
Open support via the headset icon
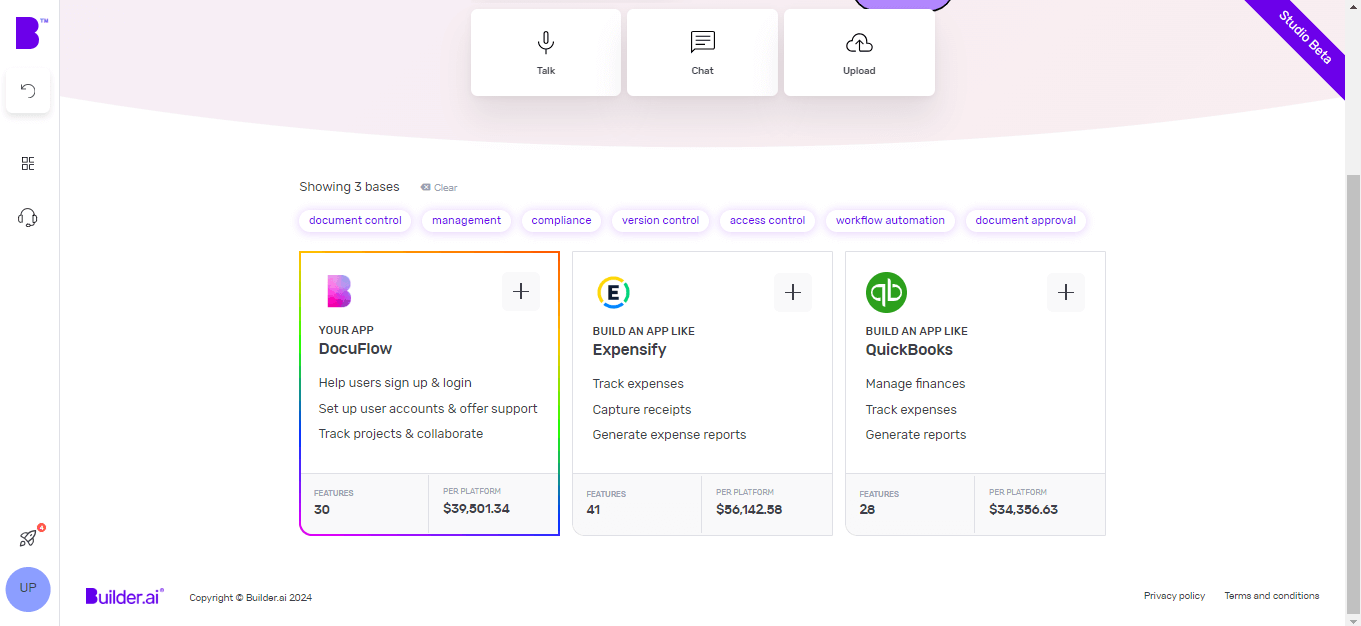click(x=28, y=217)
